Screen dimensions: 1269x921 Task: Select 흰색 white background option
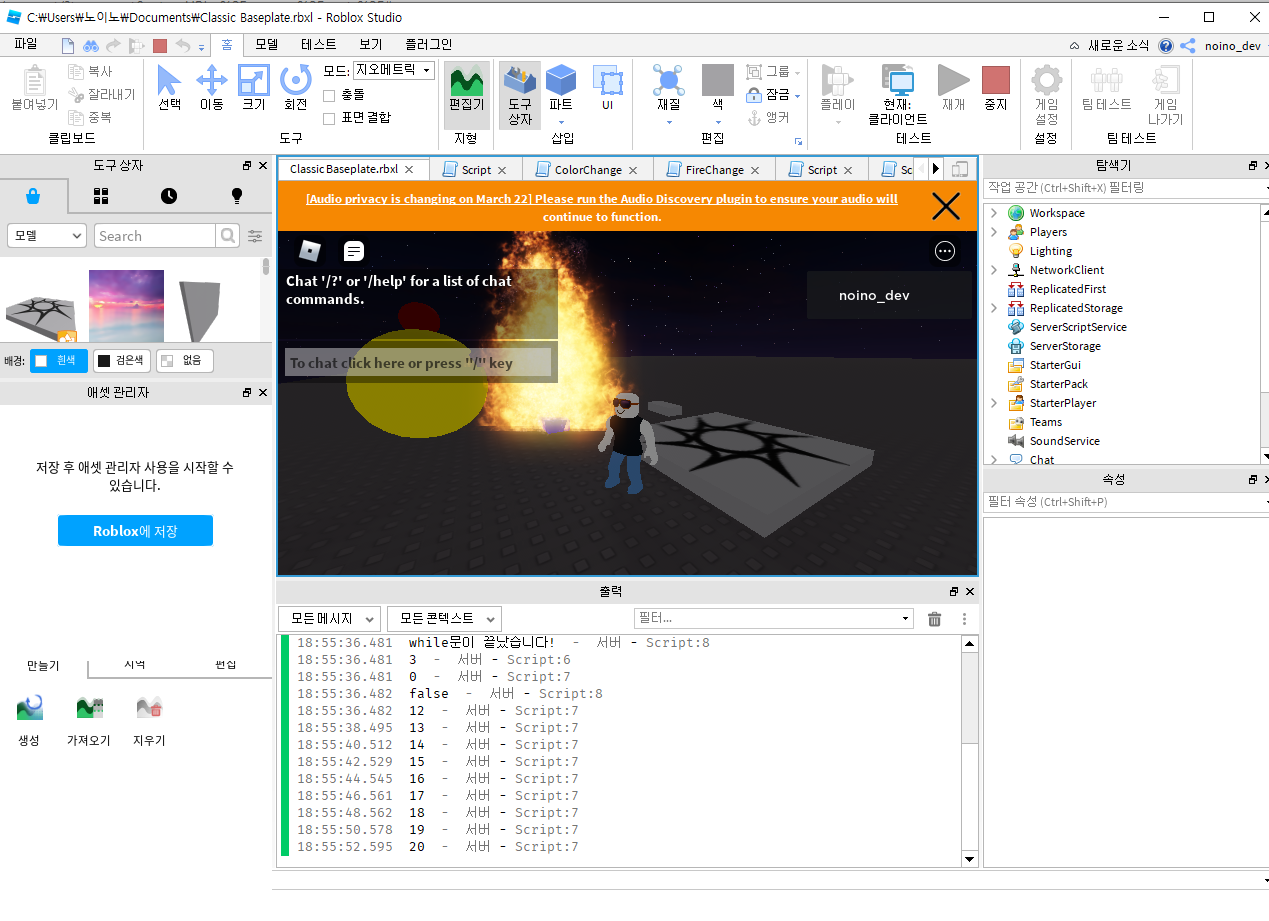(59, 361)
